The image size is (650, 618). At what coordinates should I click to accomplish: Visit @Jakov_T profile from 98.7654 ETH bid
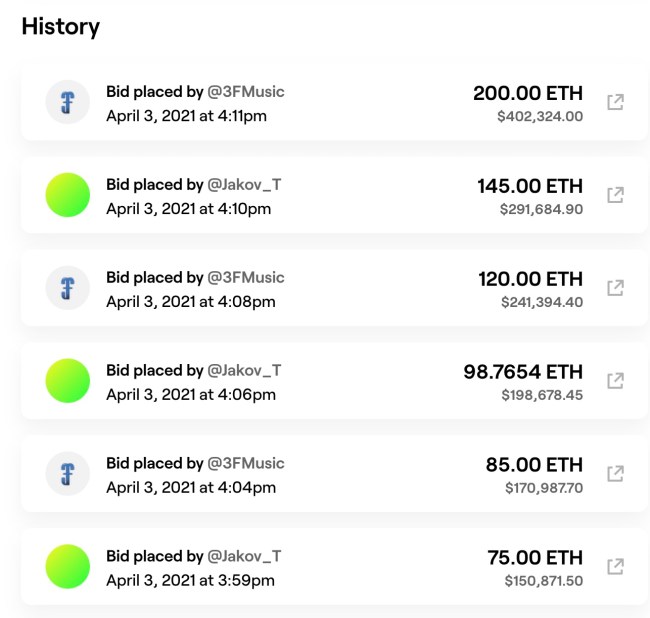[244, 371]
